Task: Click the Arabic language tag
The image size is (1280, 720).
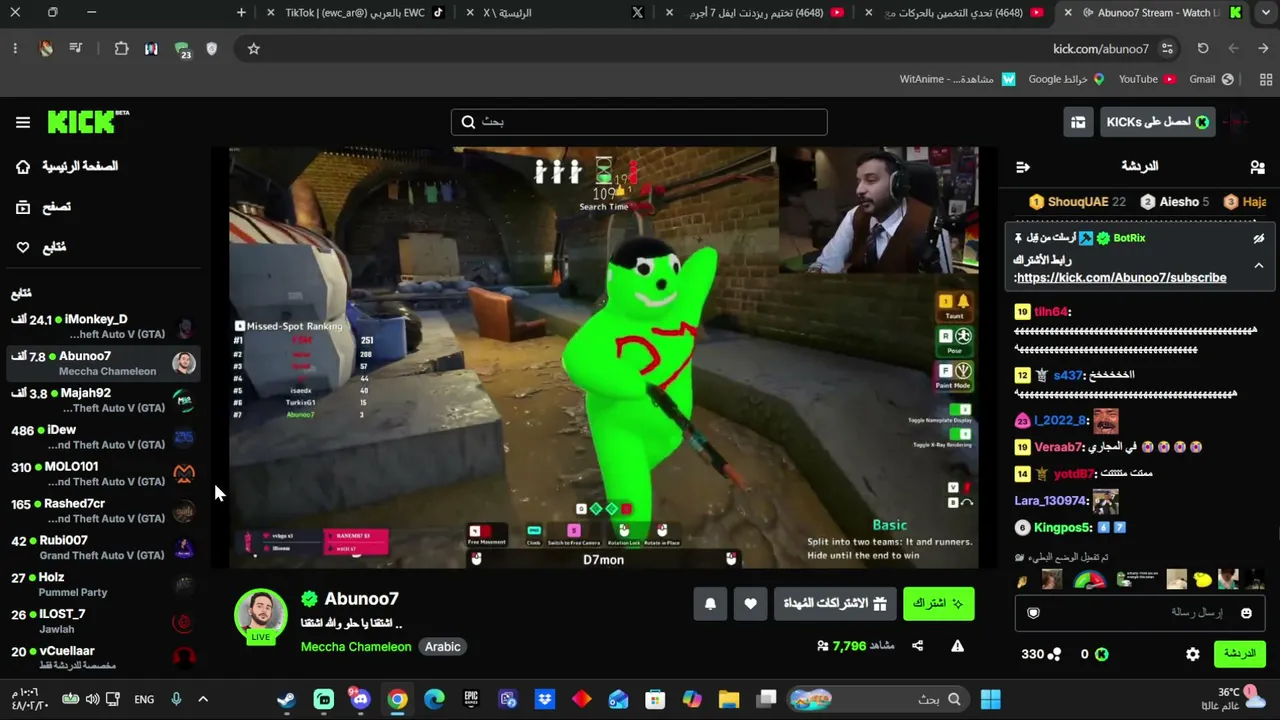Action: pos(443,646)
